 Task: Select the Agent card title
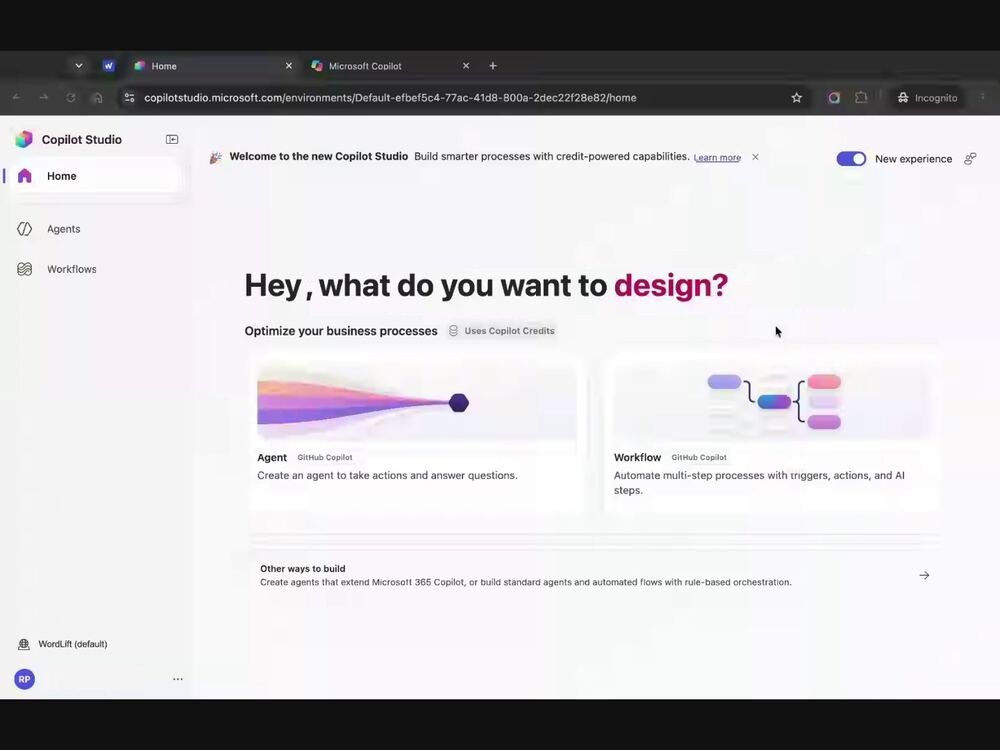(272, 457)
